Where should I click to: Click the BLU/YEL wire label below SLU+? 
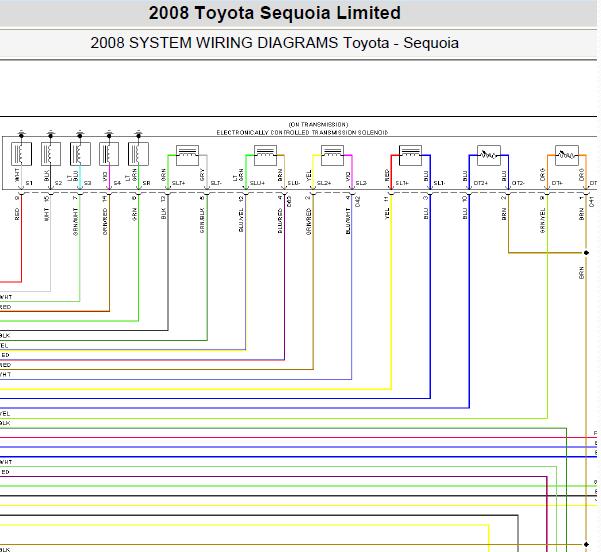[241, 220]
